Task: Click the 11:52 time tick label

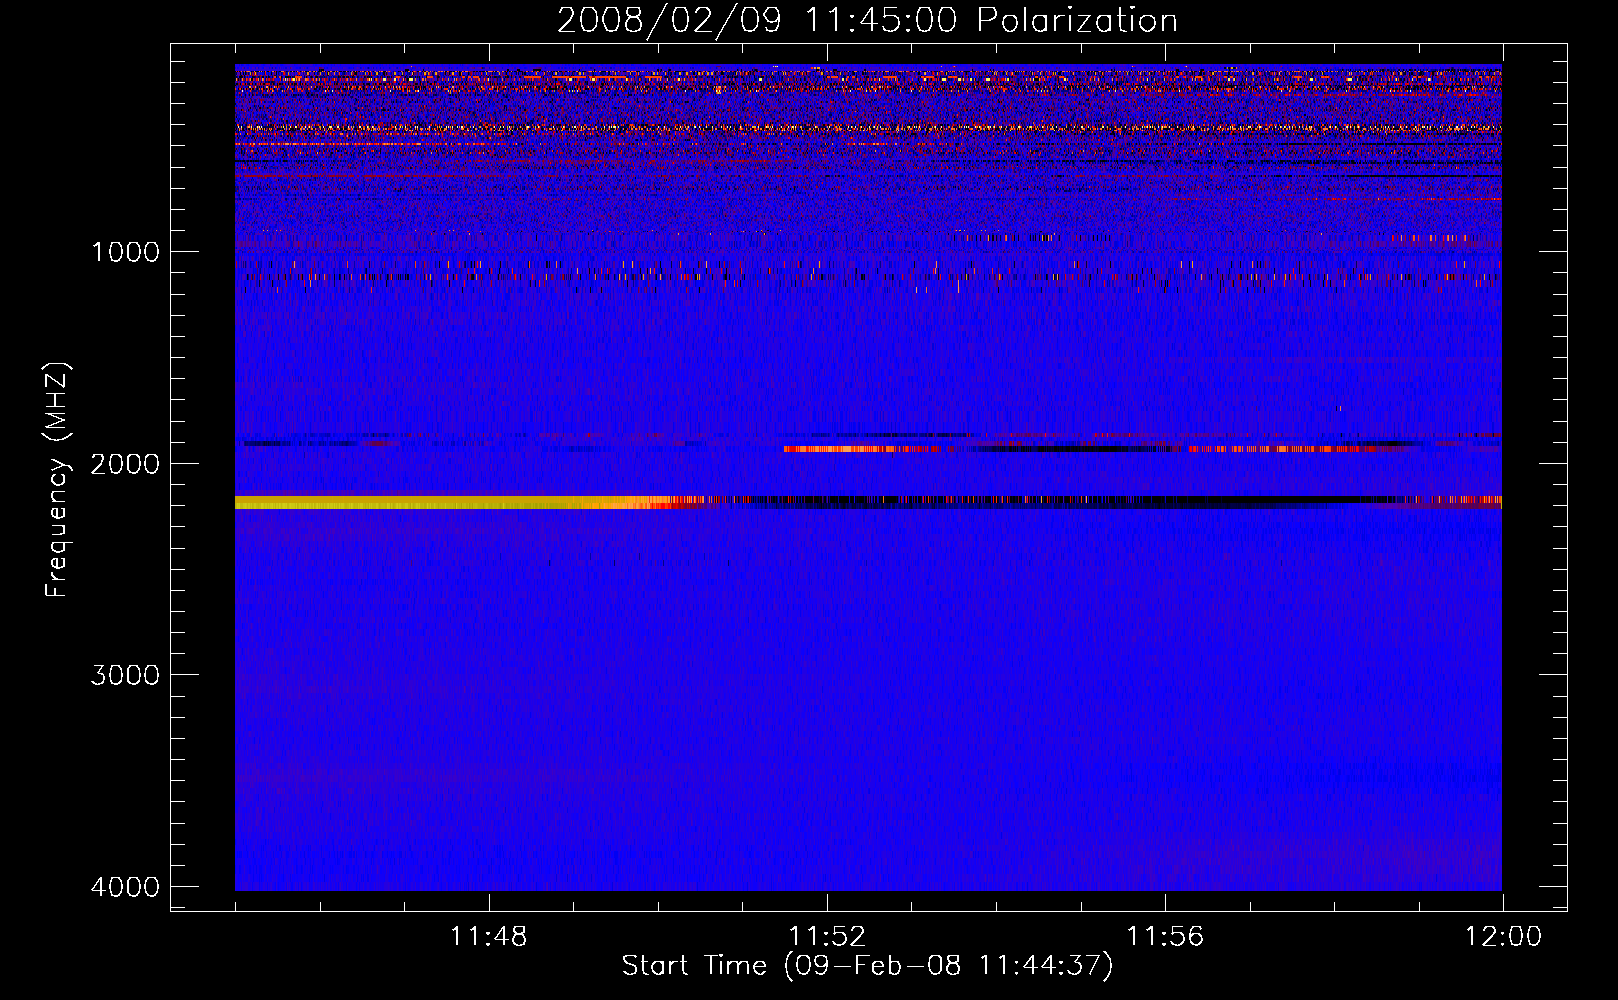Action: tap(827, 937)
